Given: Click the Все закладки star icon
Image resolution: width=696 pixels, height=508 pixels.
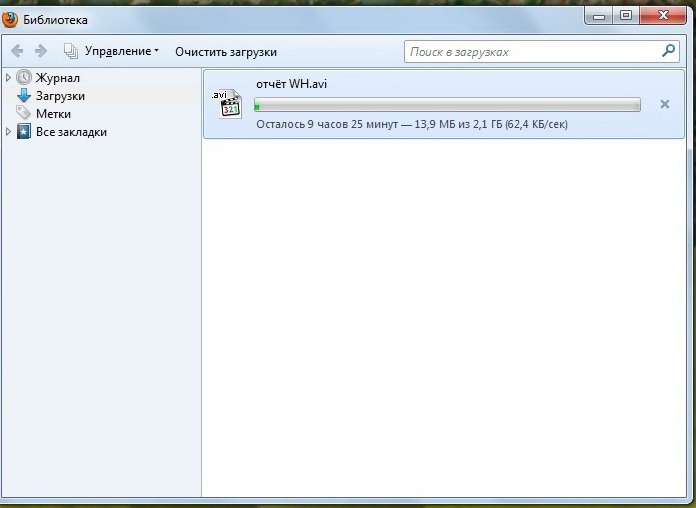Looking at the screenshot, I should pyautogui.click(x=24, y=131).
